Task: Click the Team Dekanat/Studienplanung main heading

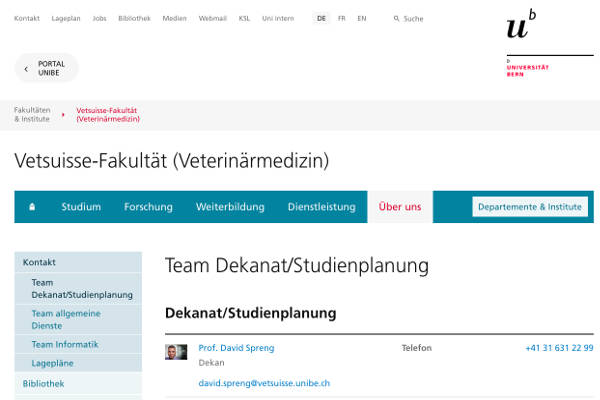Action: (x=297, y=266)
